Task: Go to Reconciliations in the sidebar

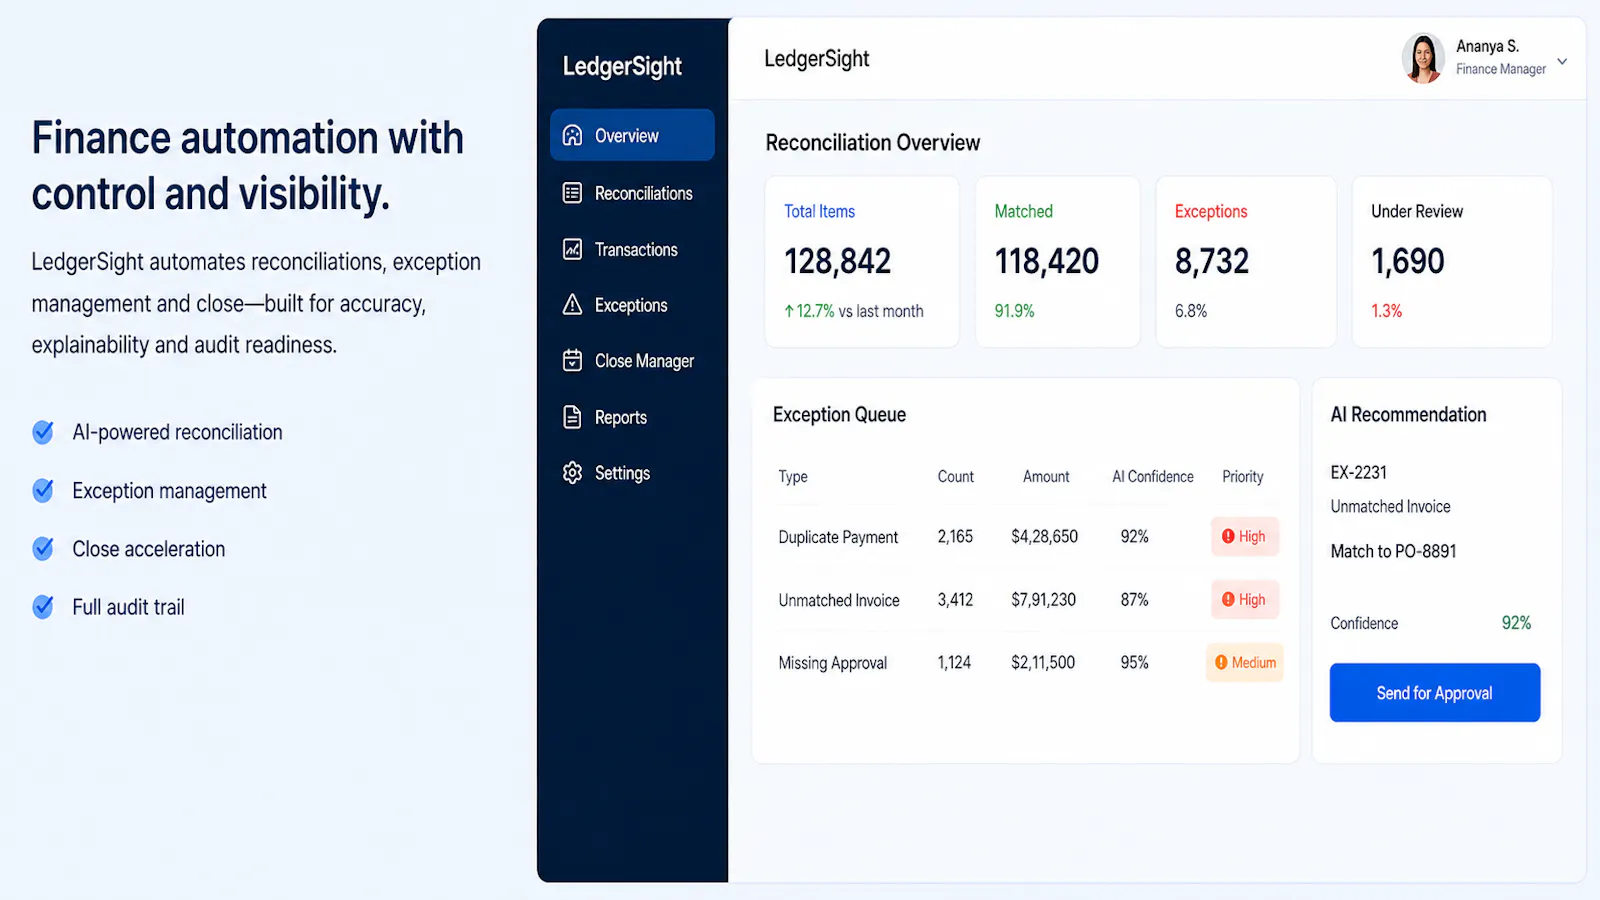Action: coord(628,193)
